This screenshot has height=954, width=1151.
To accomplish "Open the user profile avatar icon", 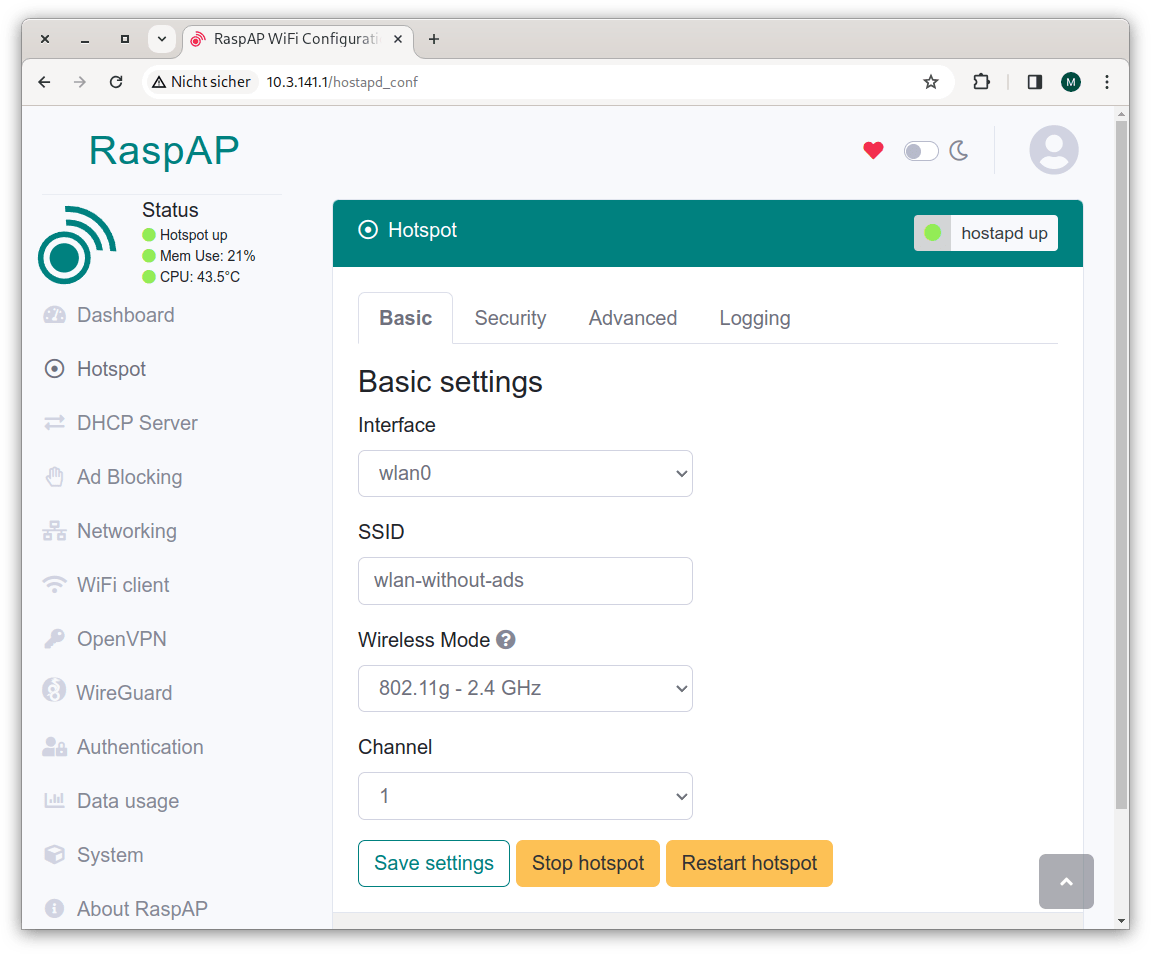I will click(1054, 150).
